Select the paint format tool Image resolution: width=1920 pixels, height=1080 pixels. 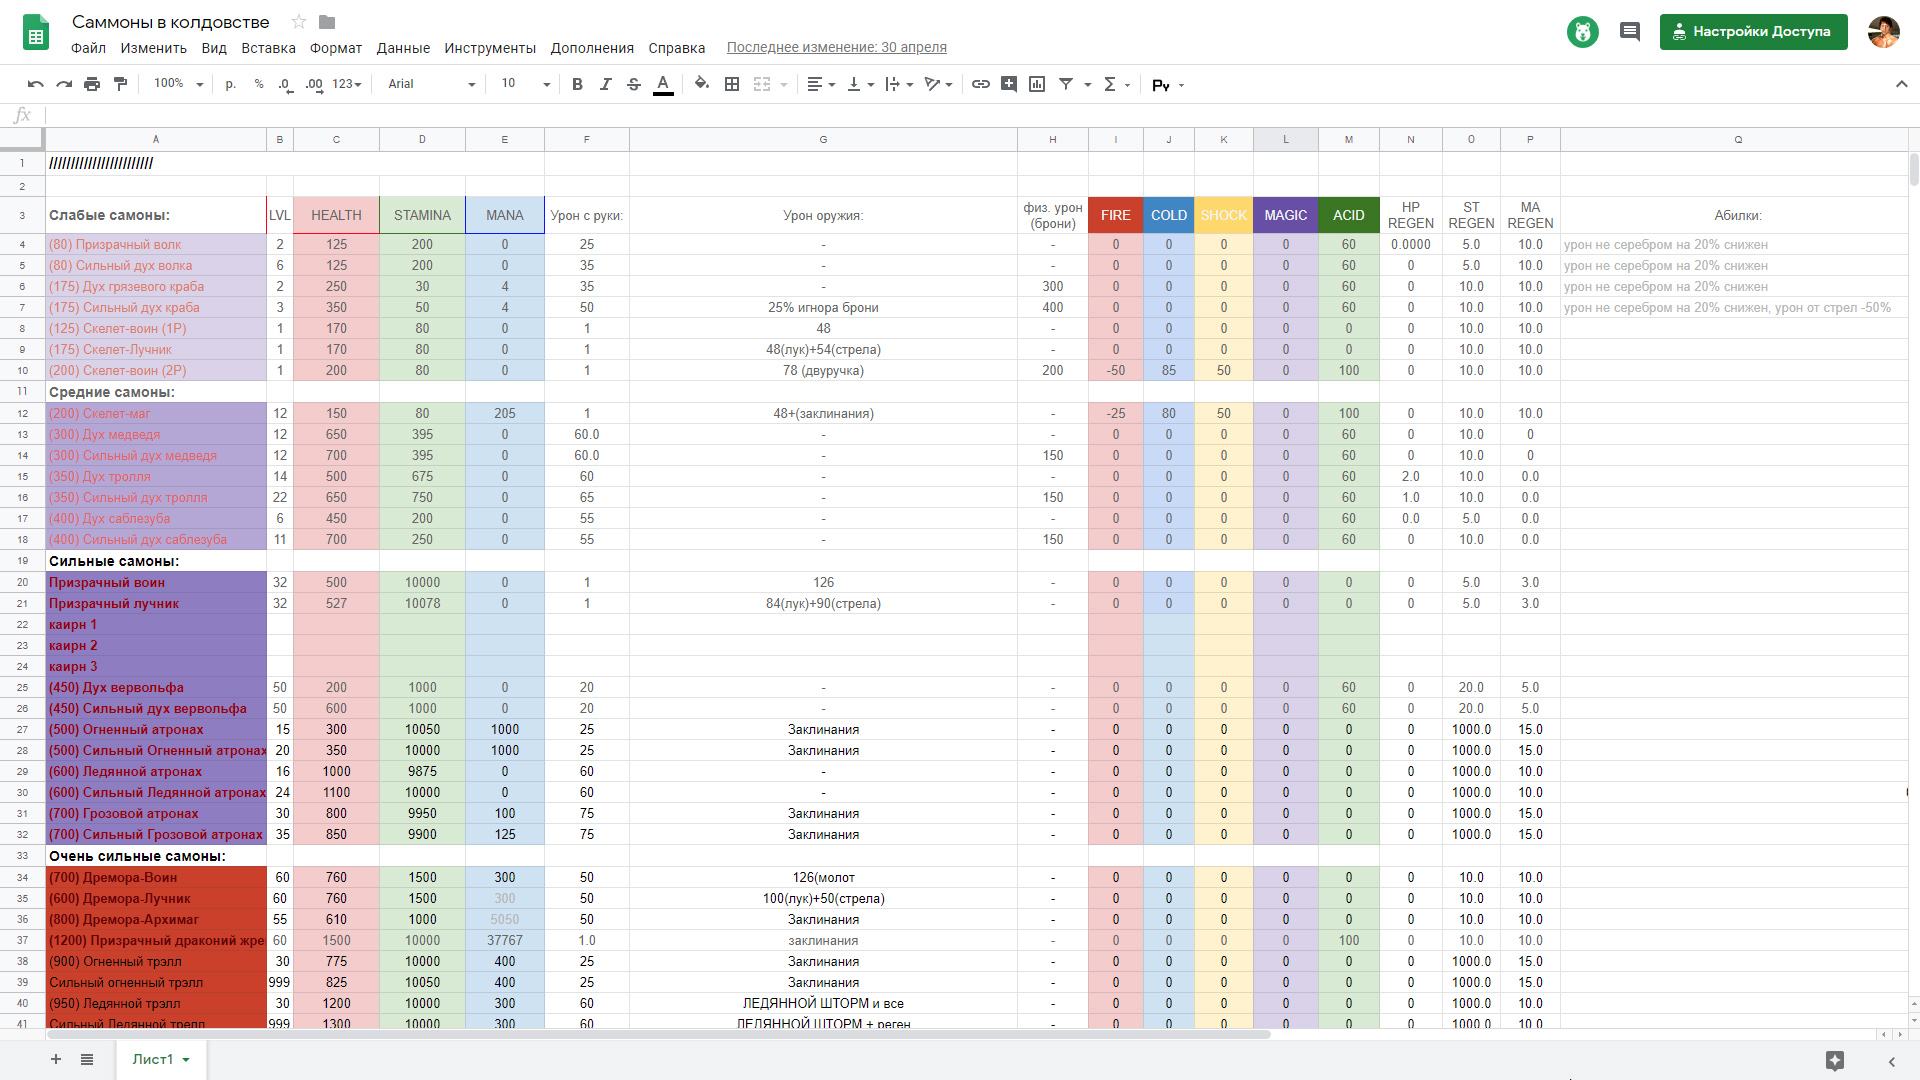point(121,84)
